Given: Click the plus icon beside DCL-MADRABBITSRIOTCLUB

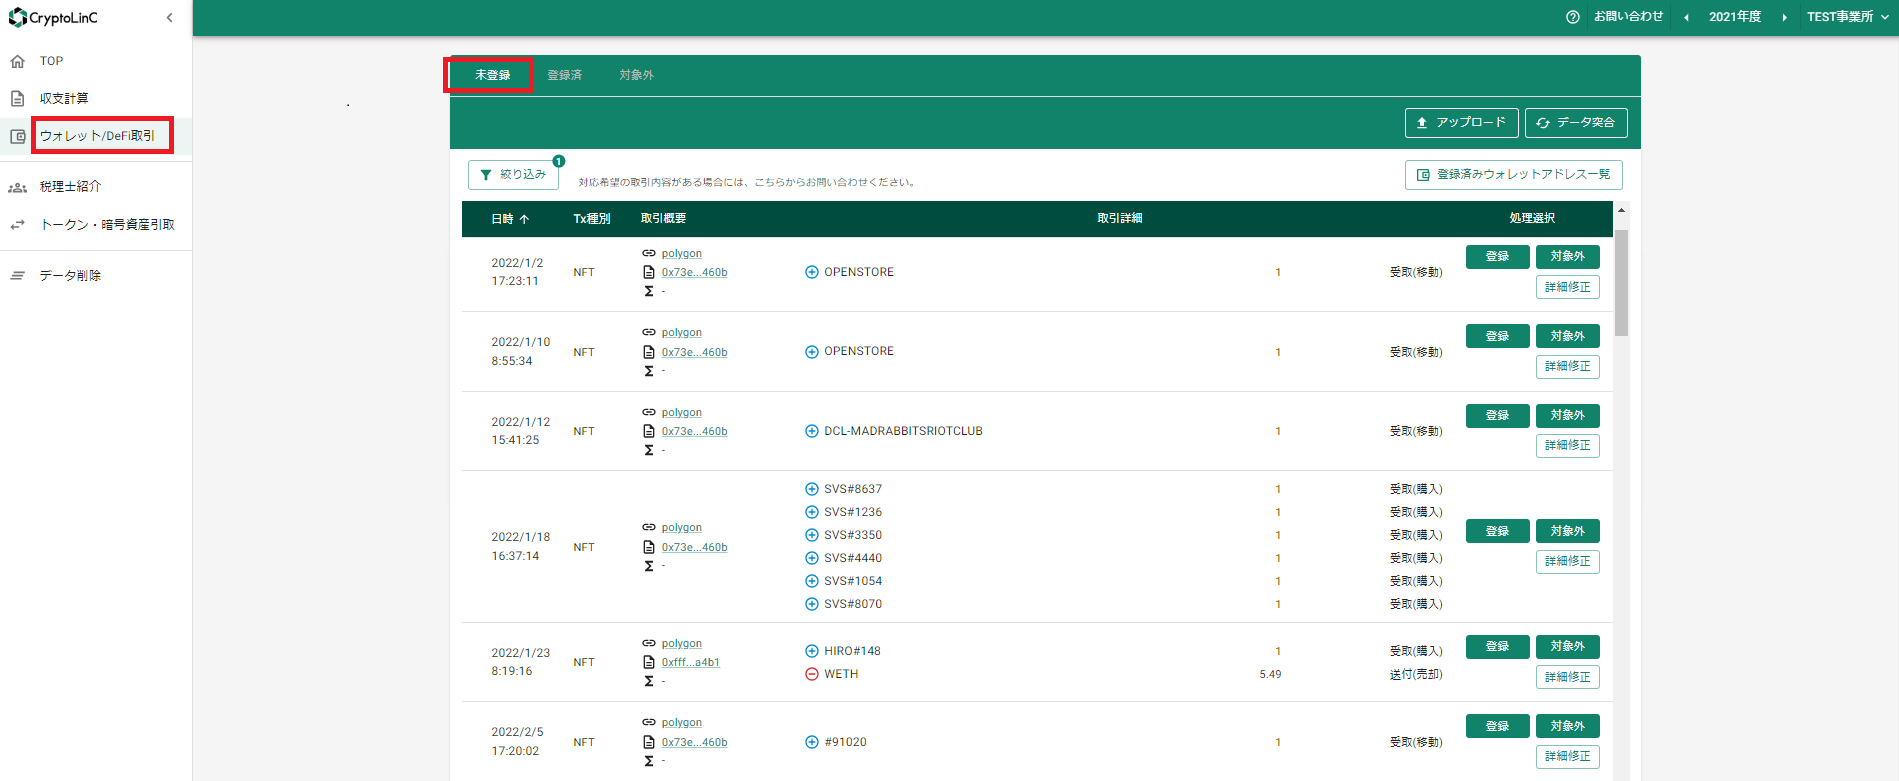Looking at the screenshot, I should pos(812,431).
